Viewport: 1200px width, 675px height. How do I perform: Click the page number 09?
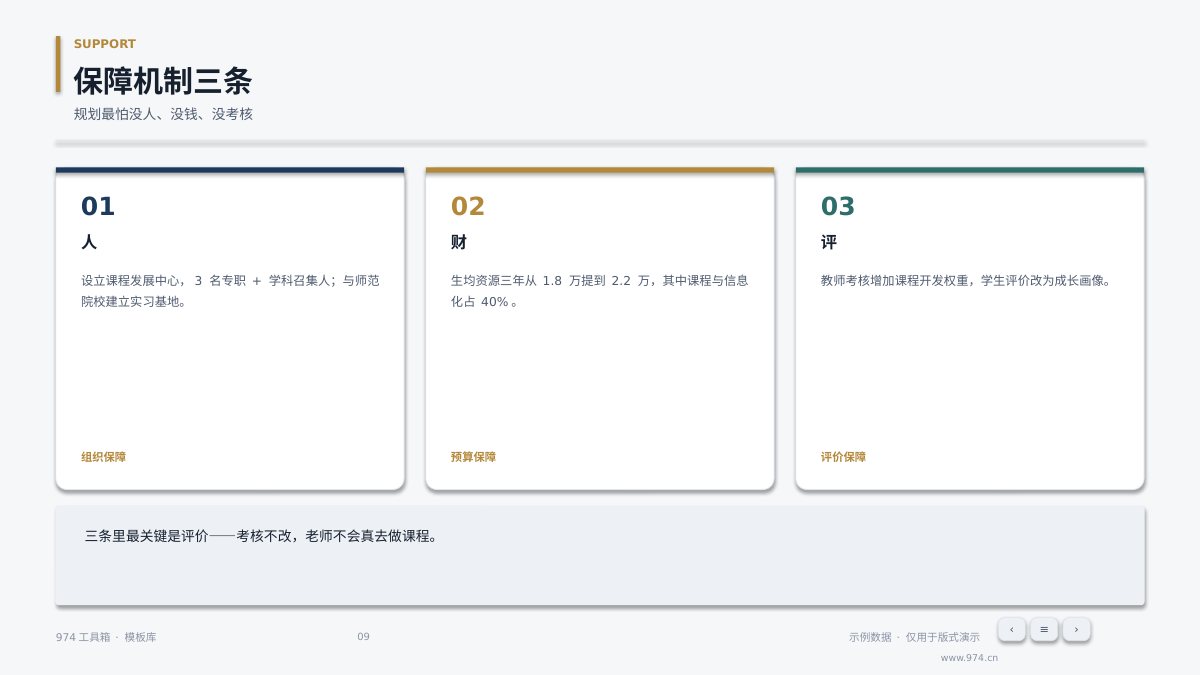coord(363,637)
